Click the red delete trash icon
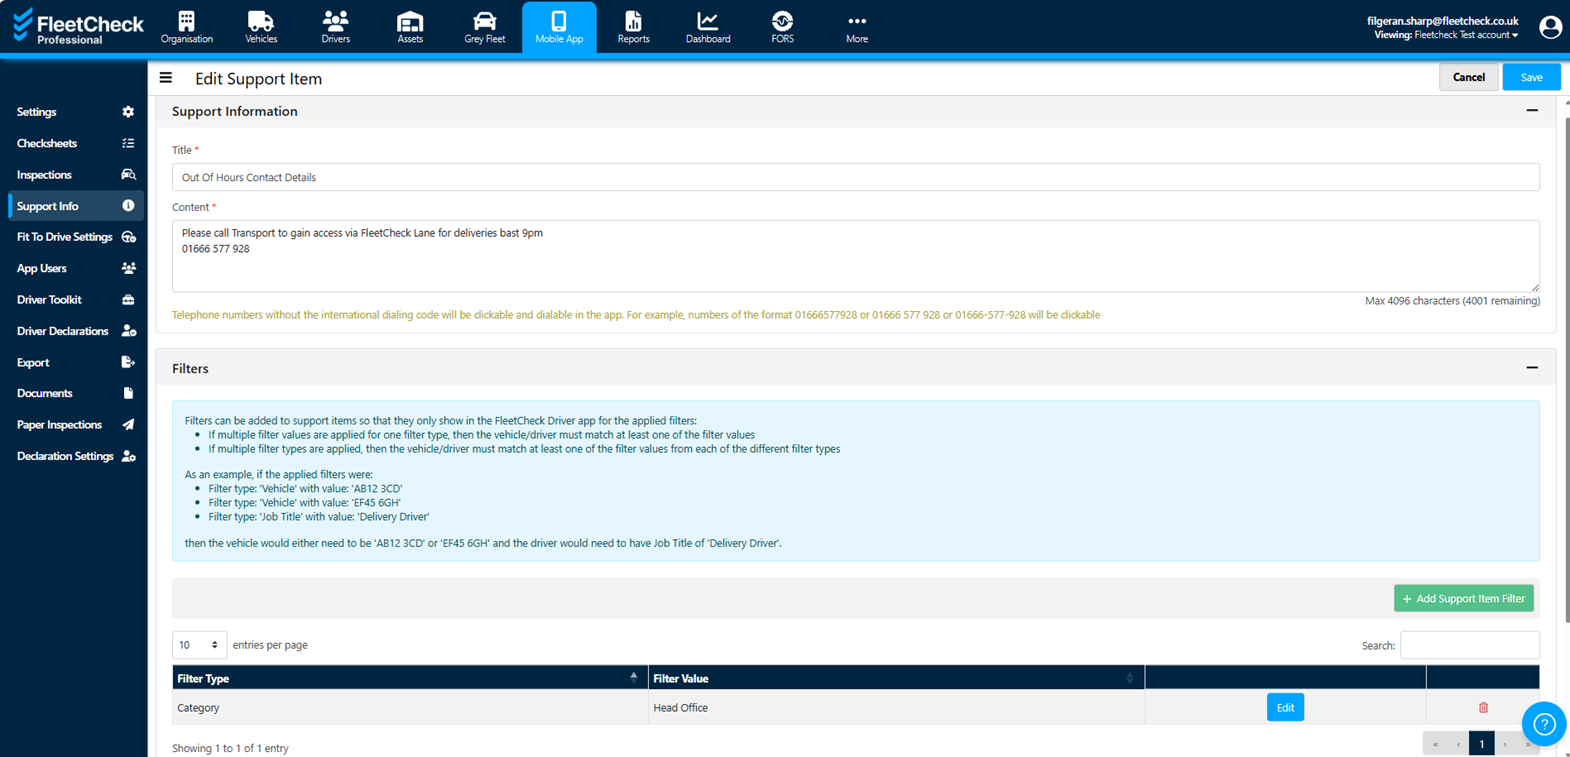Viewport: 1570px width, 757px height. (1483, 708)
